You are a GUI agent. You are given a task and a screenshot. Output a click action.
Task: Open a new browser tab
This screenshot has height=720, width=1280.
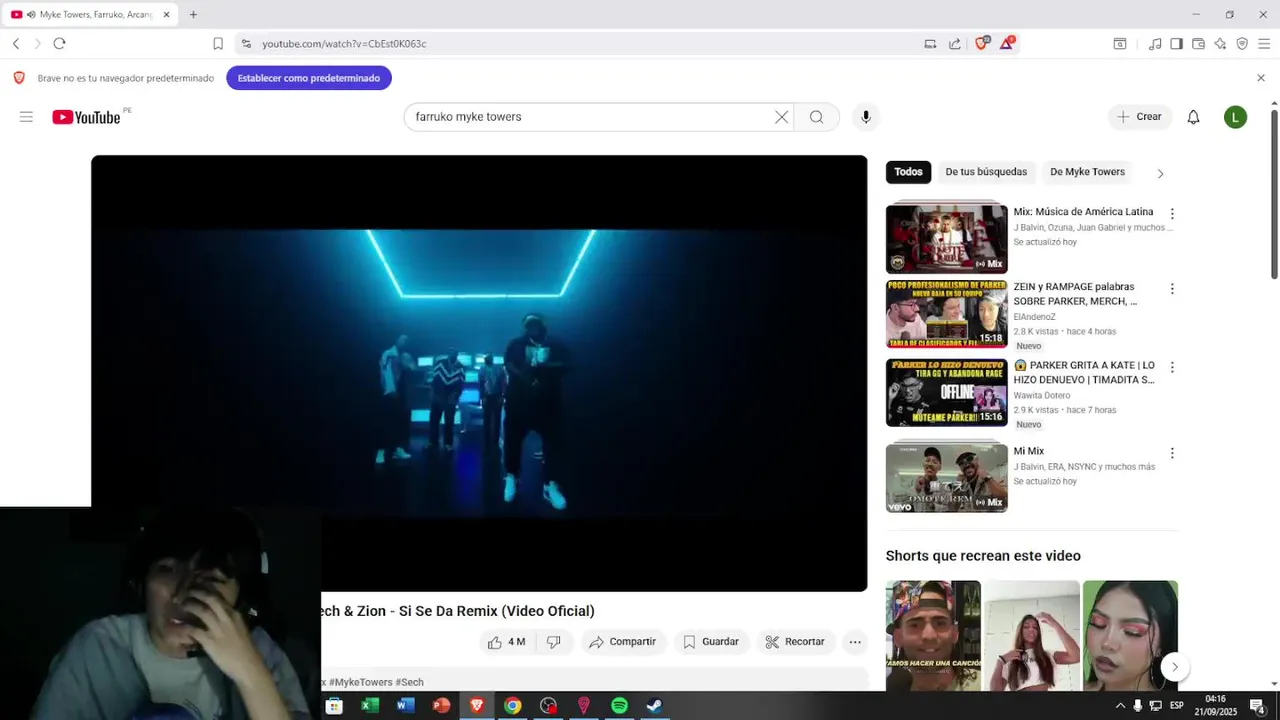coord(193,14)
